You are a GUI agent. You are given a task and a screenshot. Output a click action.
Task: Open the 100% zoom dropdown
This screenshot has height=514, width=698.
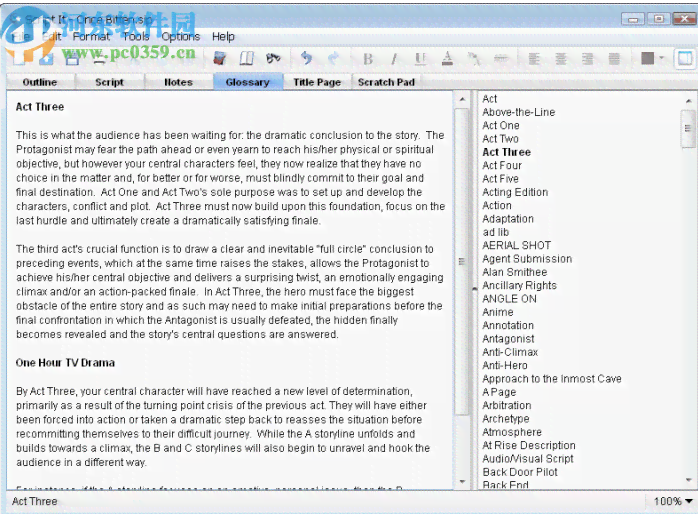tap(673, 501)
